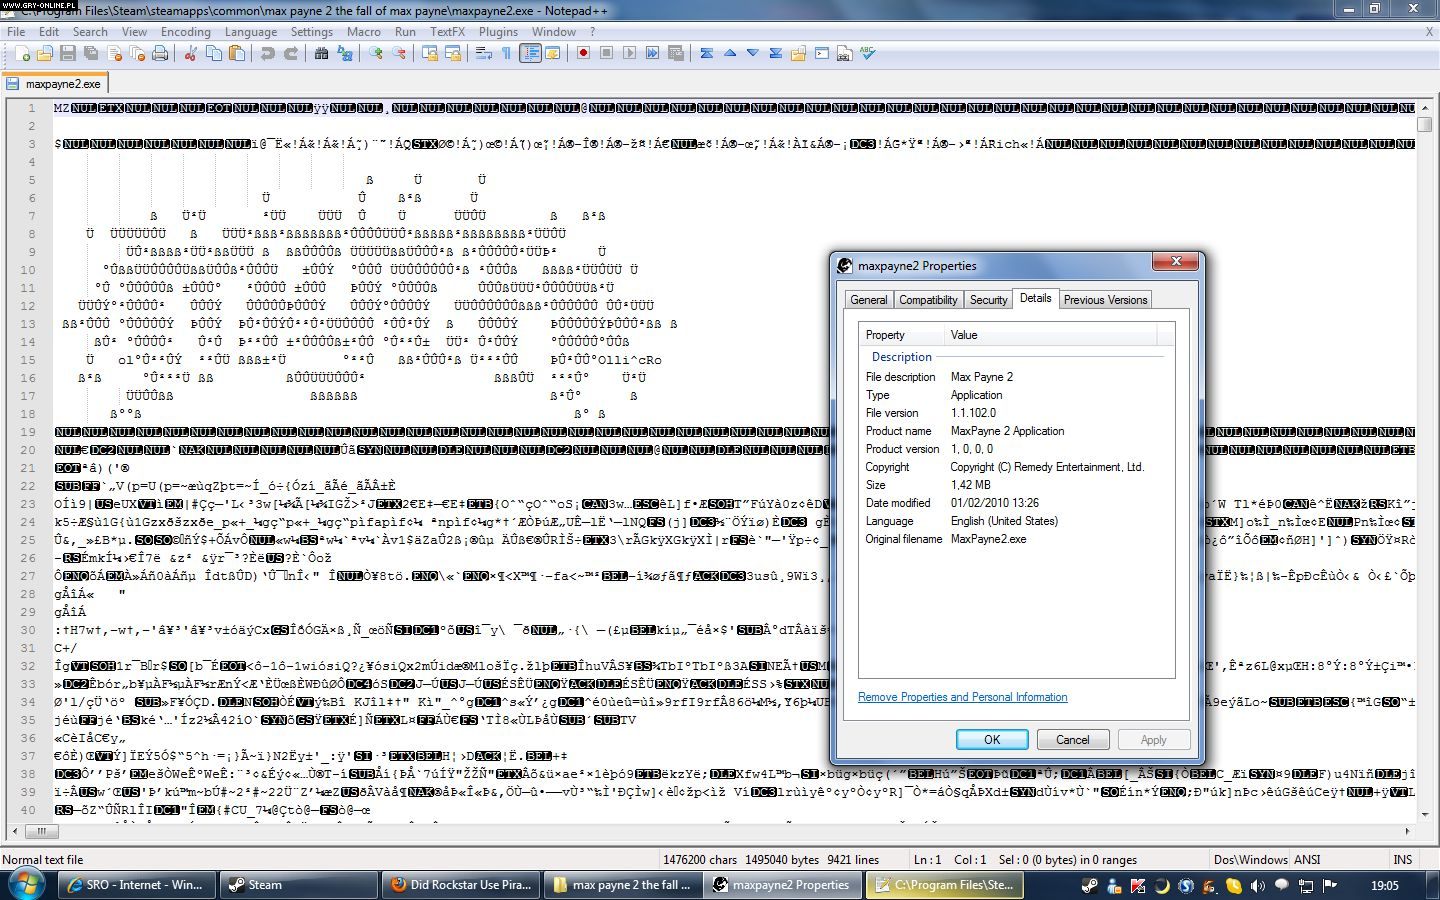Click the Zoom In magnifier icon
This screenshot has width=1440, height=900.
tap(376, 54)
